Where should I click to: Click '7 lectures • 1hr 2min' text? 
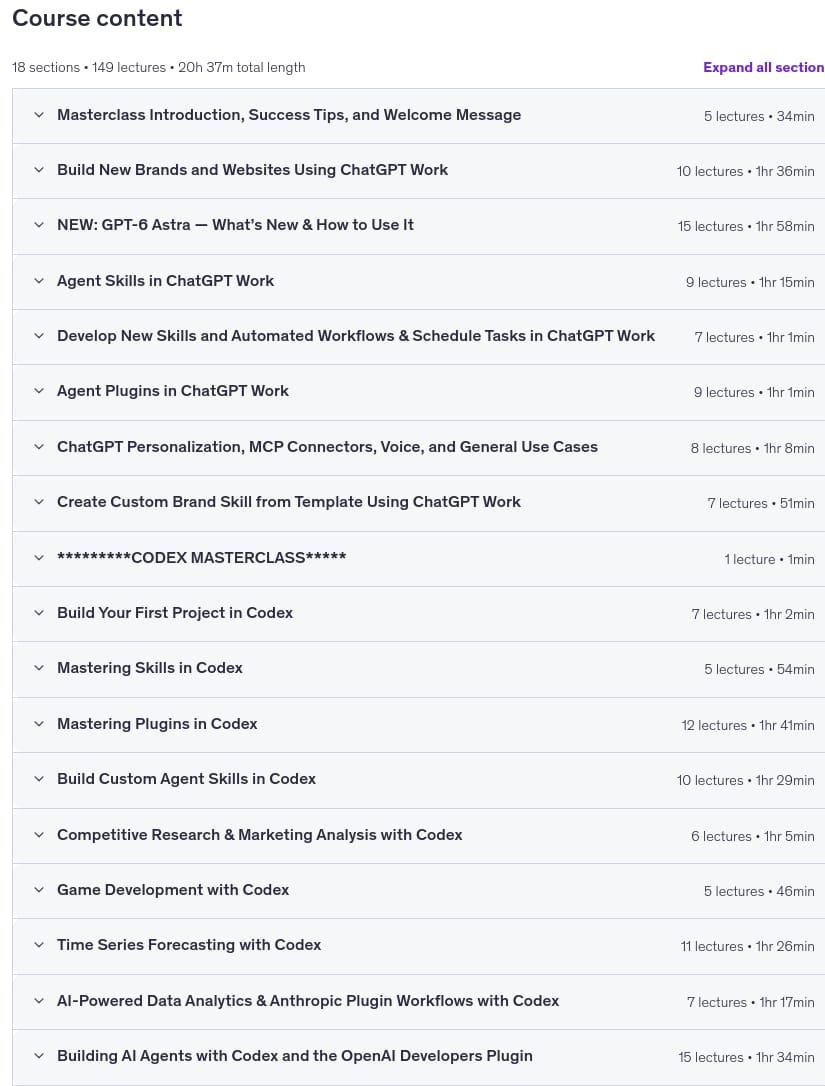pyautogui.click(x=753, y=614)
